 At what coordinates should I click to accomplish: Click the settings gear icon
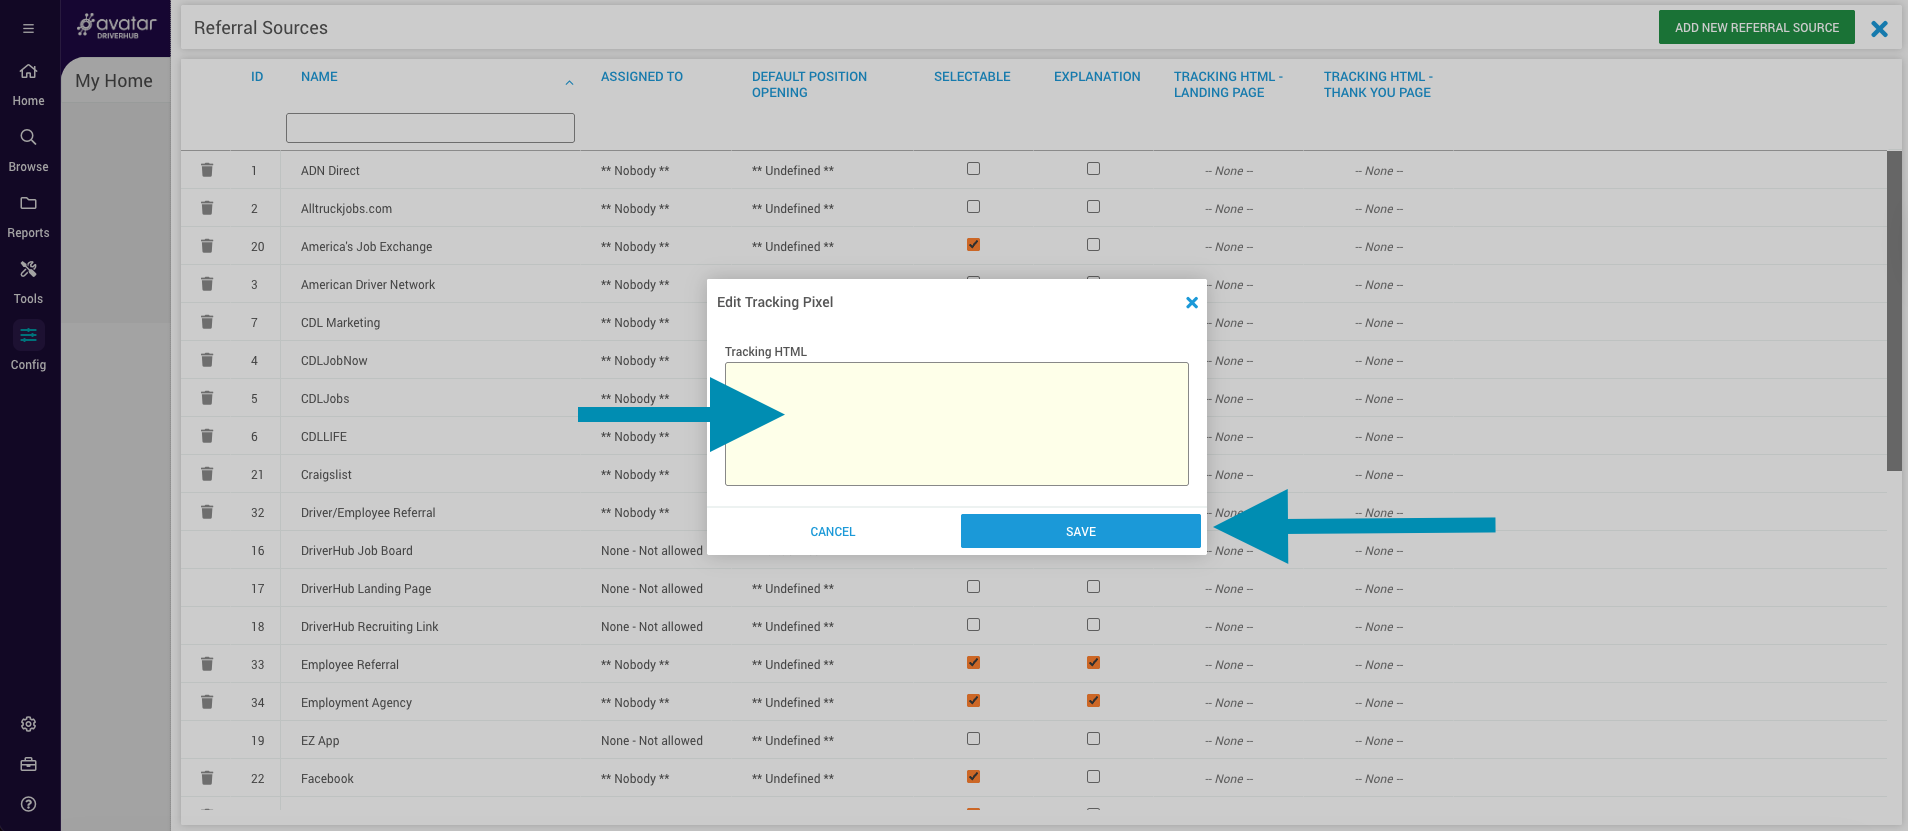(28, 724)
